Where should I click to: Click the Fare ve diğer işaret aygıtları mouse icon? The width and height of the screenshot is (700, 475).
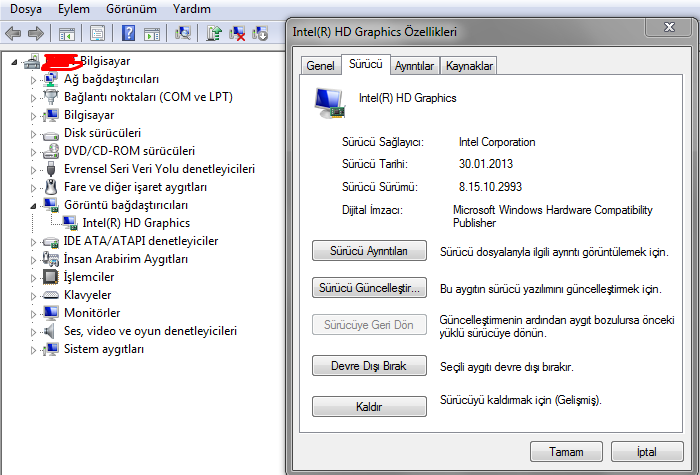click(51, 187)
